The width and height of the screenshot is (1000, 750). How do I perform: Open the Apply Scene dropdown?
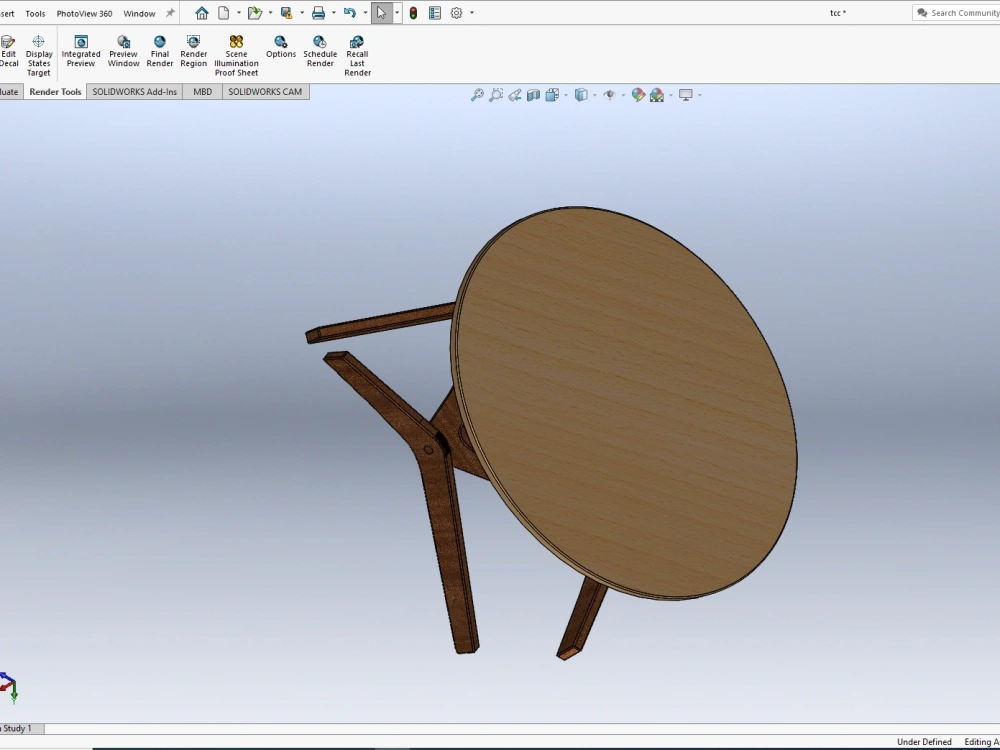[670, 95]
